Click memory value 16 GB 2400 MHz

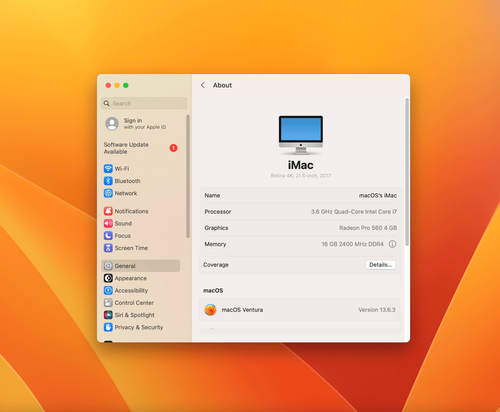(x=352, y=244)
